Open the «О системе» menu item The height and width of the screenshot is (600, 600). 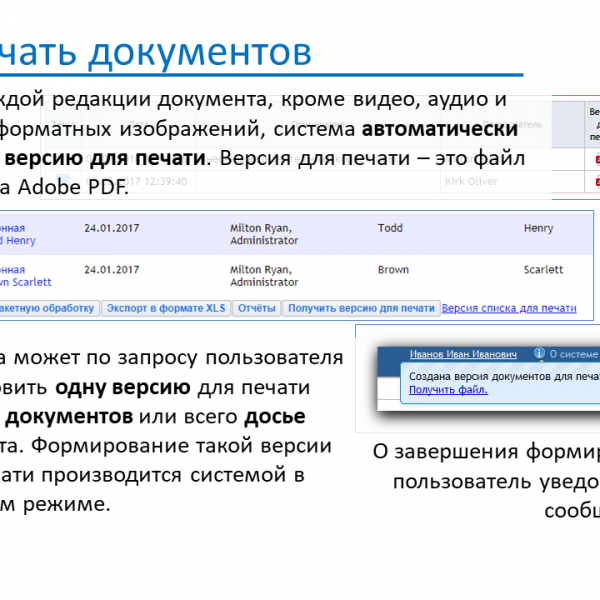pos(573,354)
